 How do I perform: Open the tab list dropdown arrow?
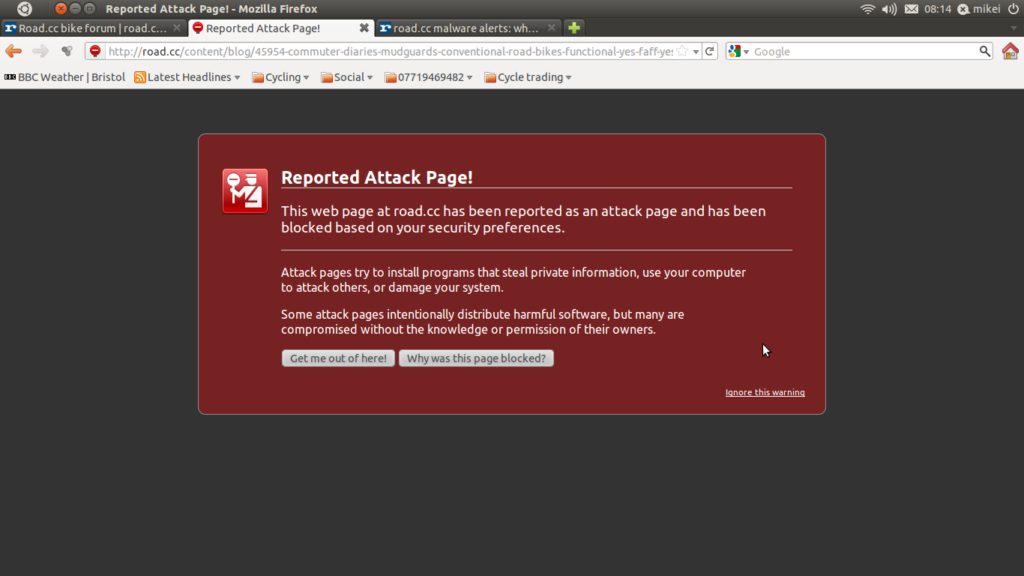click(1014, 28)
